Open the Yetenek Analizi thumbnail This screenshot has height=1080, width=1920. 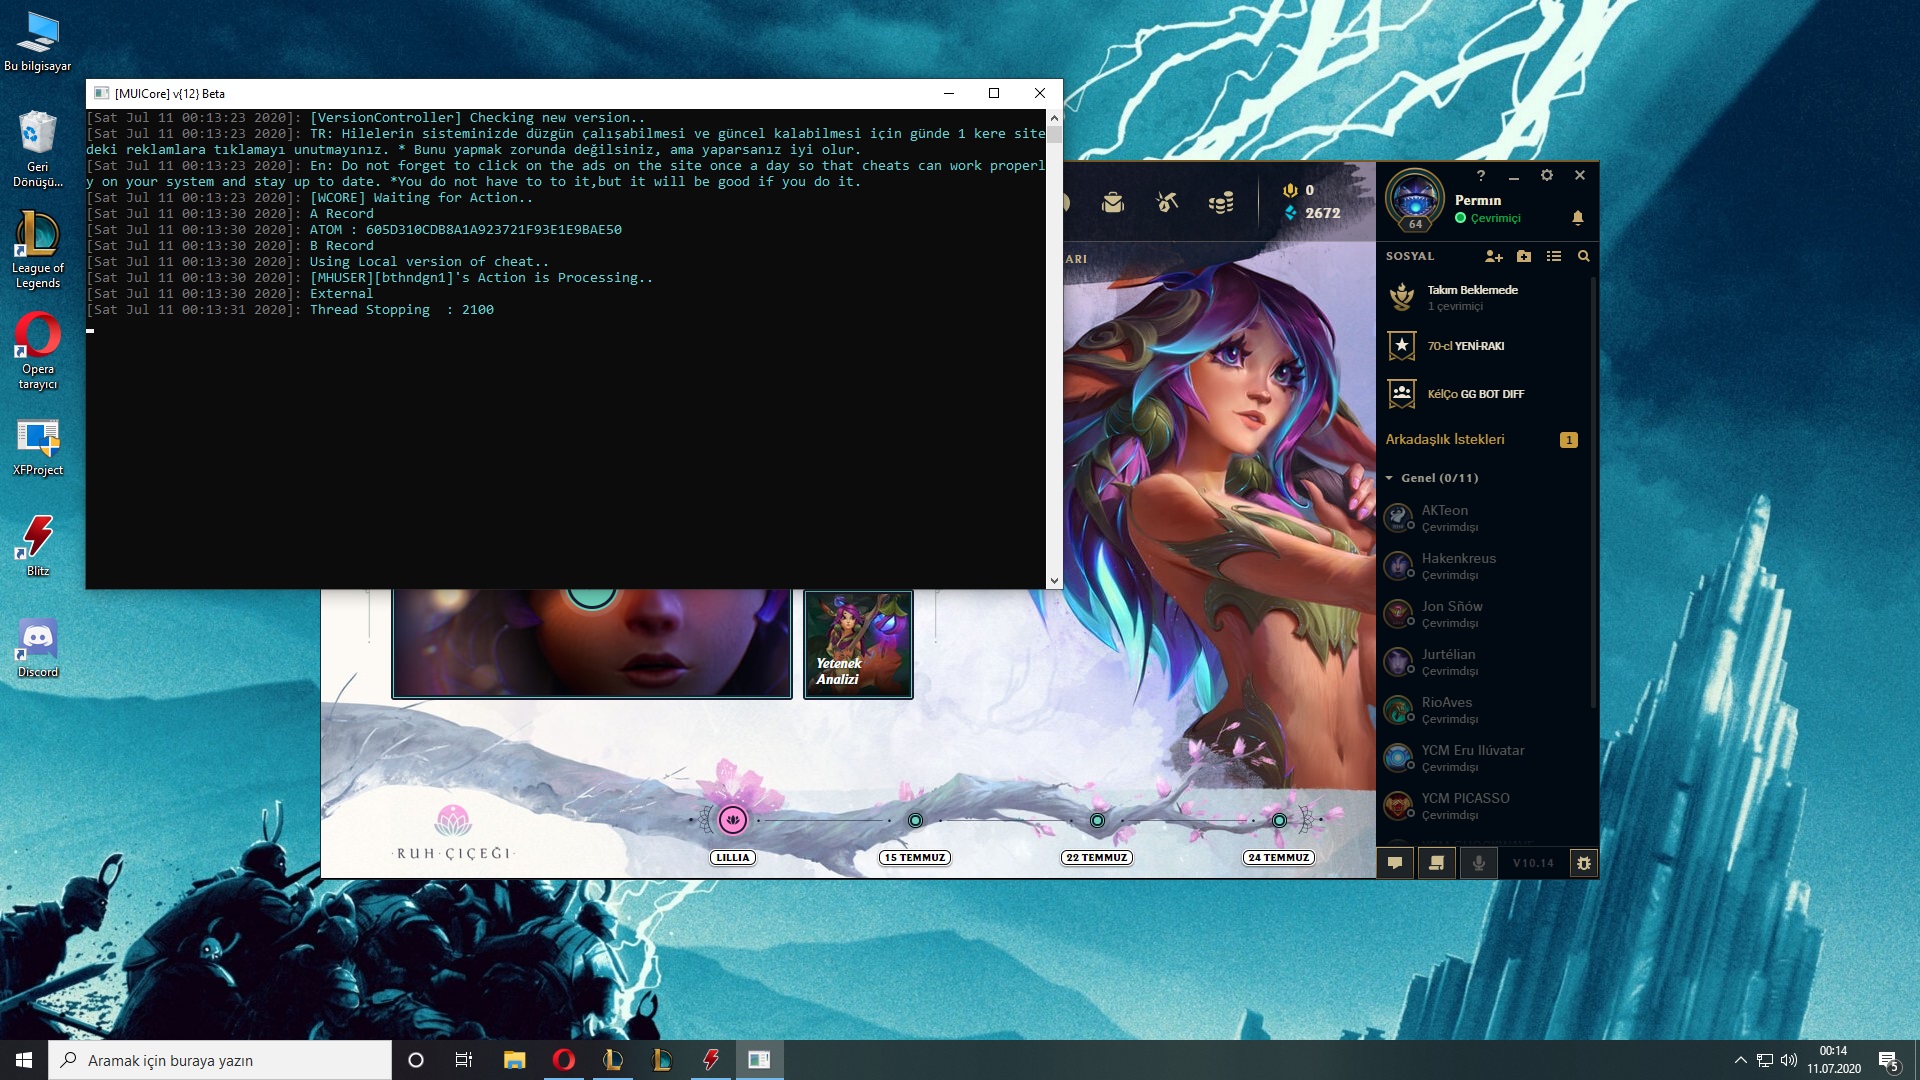coord(858,644)
